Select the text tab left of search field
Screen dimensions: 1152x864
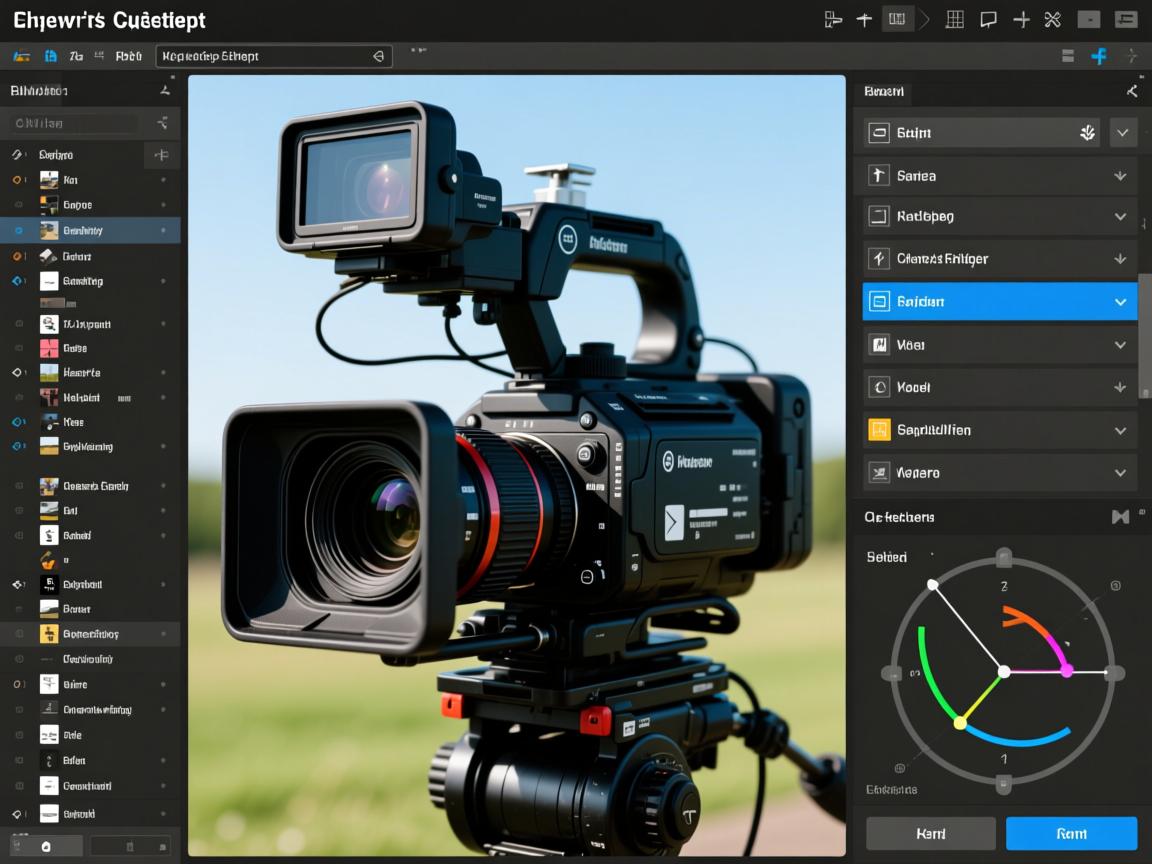point(128,57)
